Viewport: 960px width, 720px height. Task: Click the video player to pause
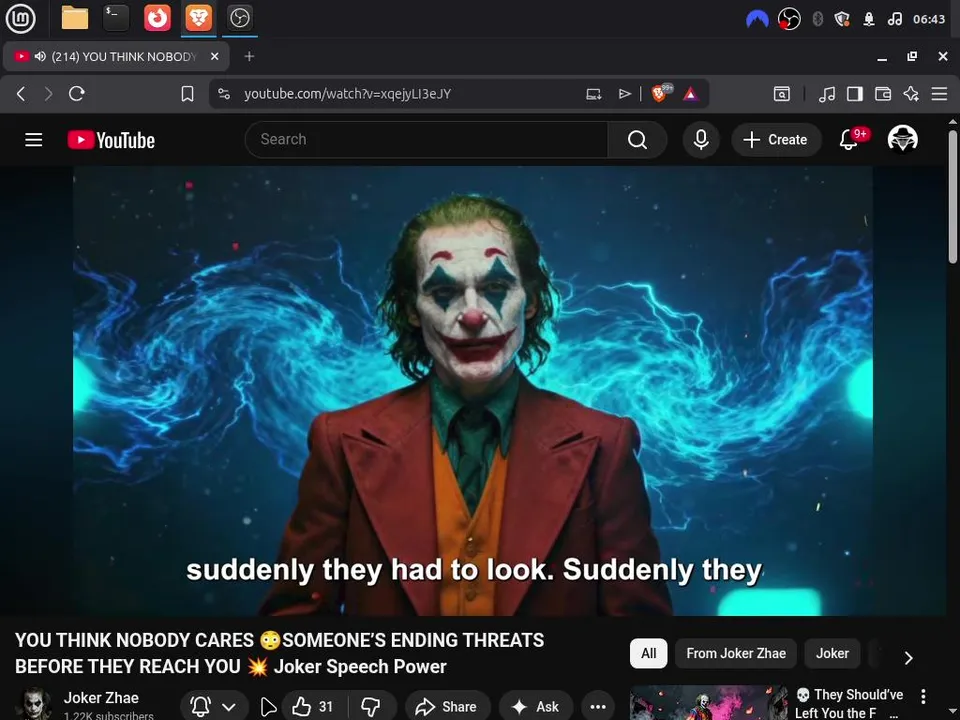473,391
